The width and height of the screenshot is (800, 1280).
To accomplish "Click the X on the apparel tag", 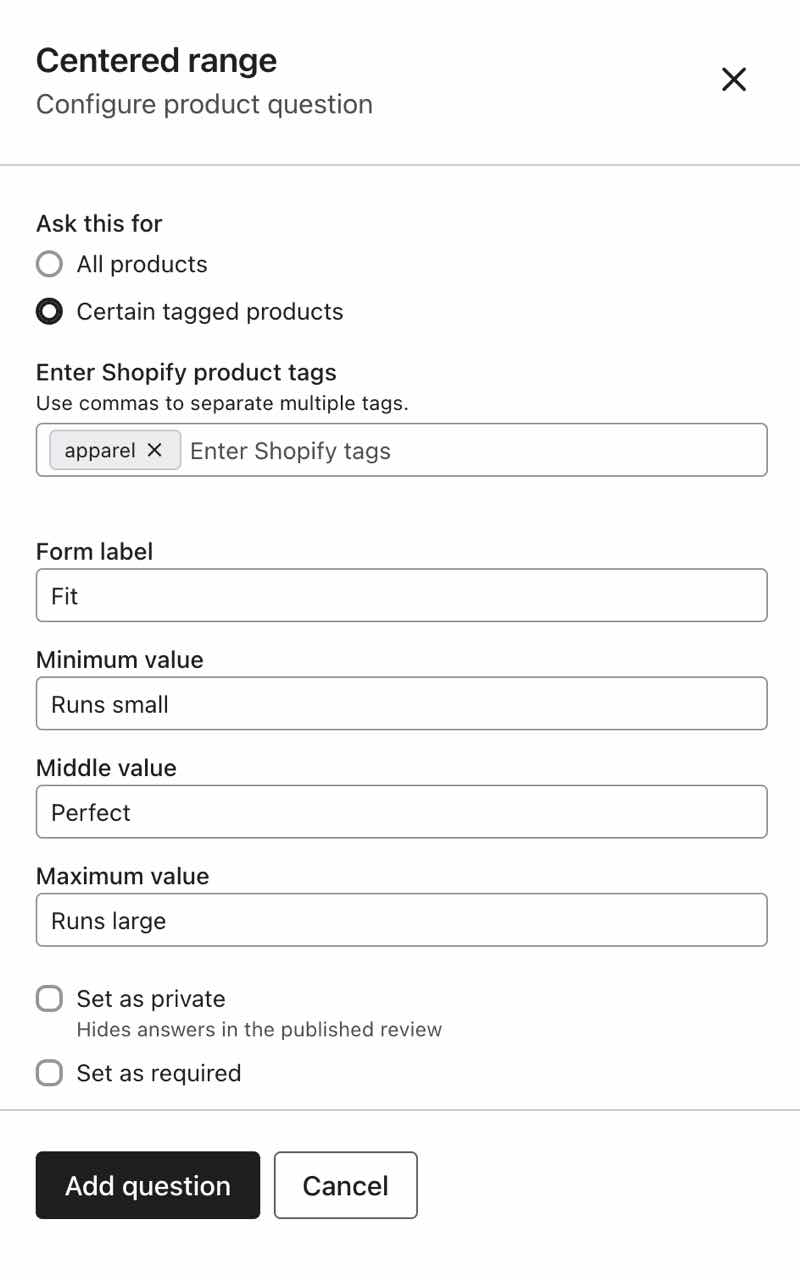I will pyautogui.click(x=155, y=450).
